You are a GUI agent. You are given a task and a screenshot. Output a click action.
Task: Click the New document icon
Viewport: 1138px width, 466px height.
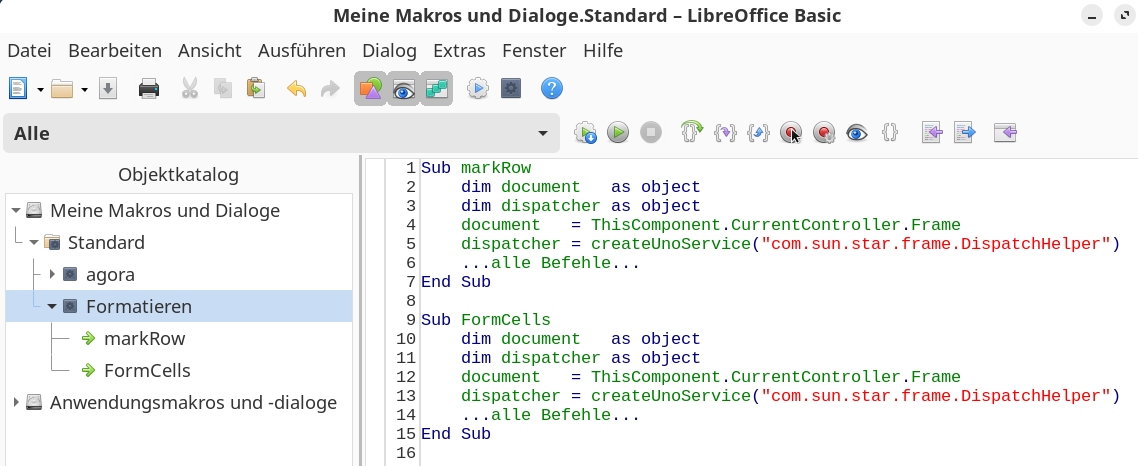(x=17, y=89)
